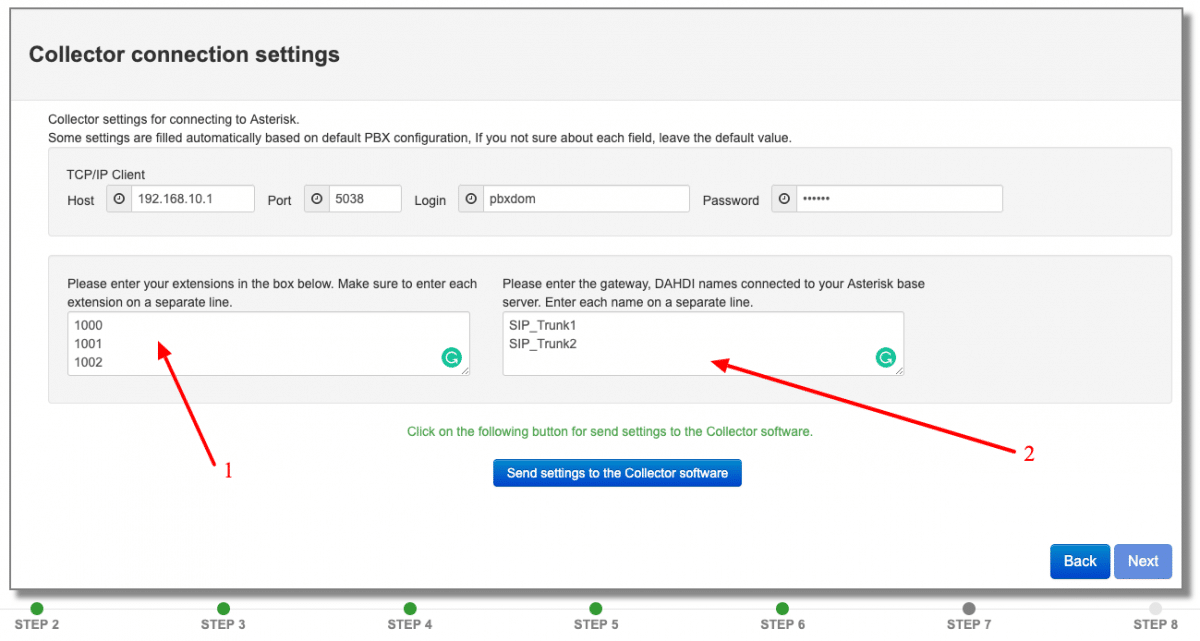The height and width of the screenshot is (641, 1200).
Task: Click the clock icon beside Host field
Action: pyautogui.click(x=120, y=199)
